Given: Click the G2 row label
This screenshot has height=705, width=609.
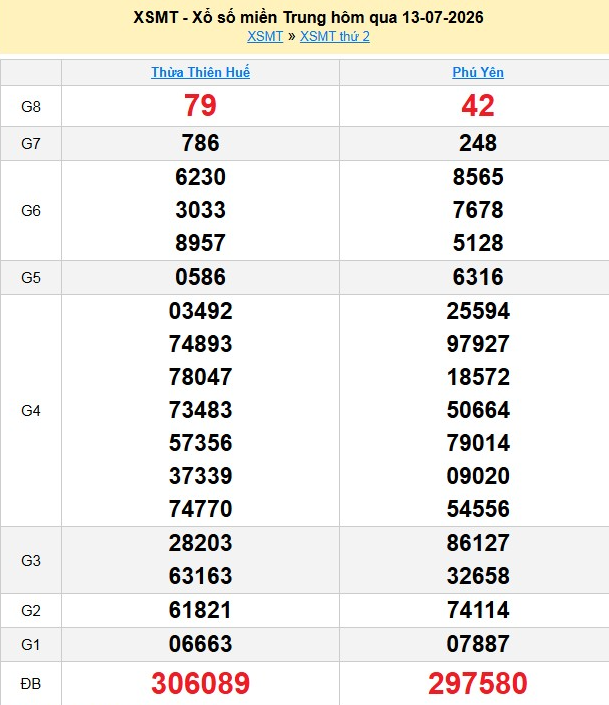Looking at the screenshot, I should tap(31, 611).
